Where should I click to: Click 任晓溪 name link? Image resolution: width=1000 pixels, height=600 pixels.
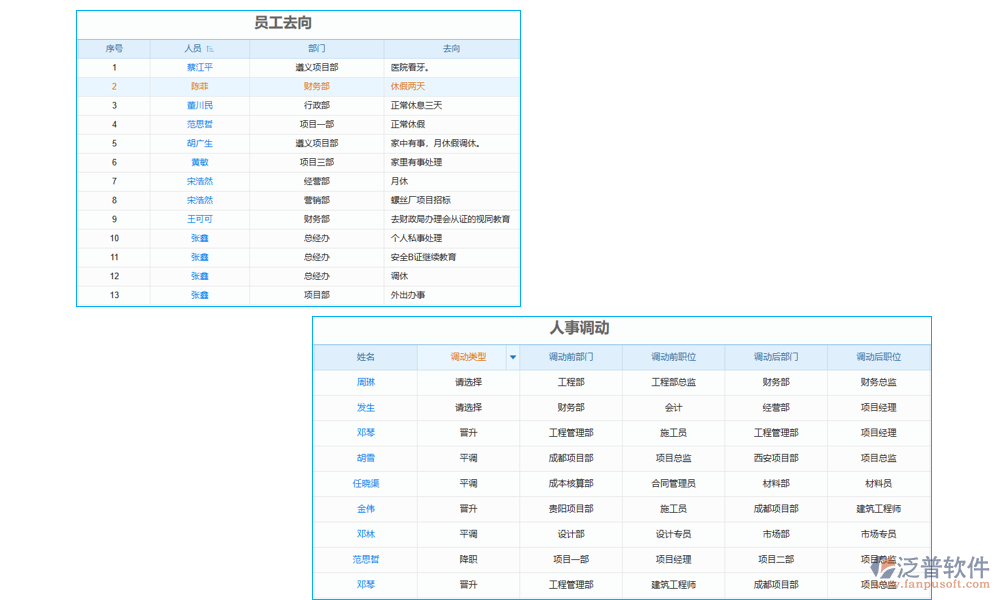(364, 483)
